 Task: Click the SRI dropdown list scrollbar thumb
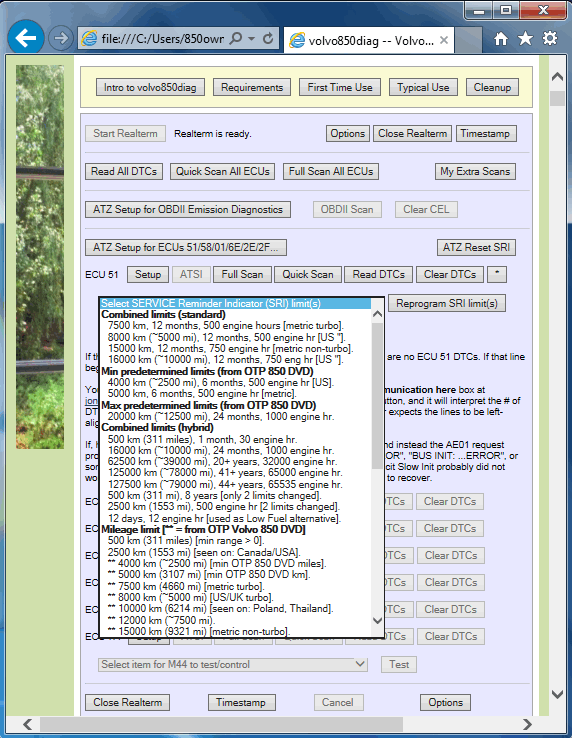pos(377,396)
